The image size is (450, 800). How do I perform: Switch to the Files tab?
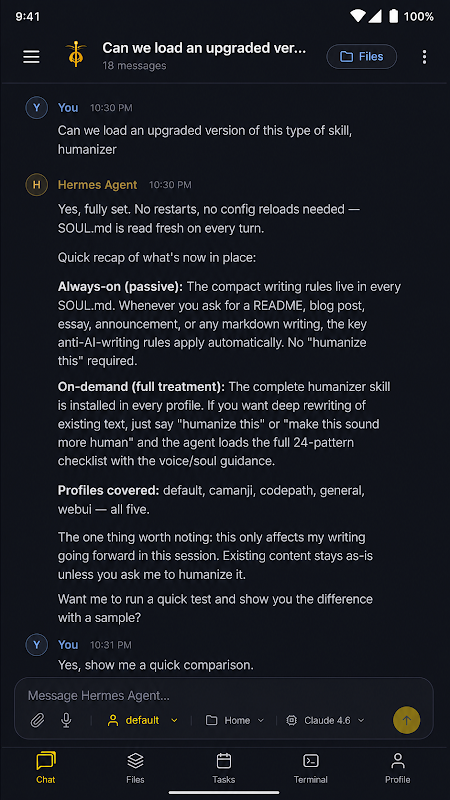coord(135,768)
